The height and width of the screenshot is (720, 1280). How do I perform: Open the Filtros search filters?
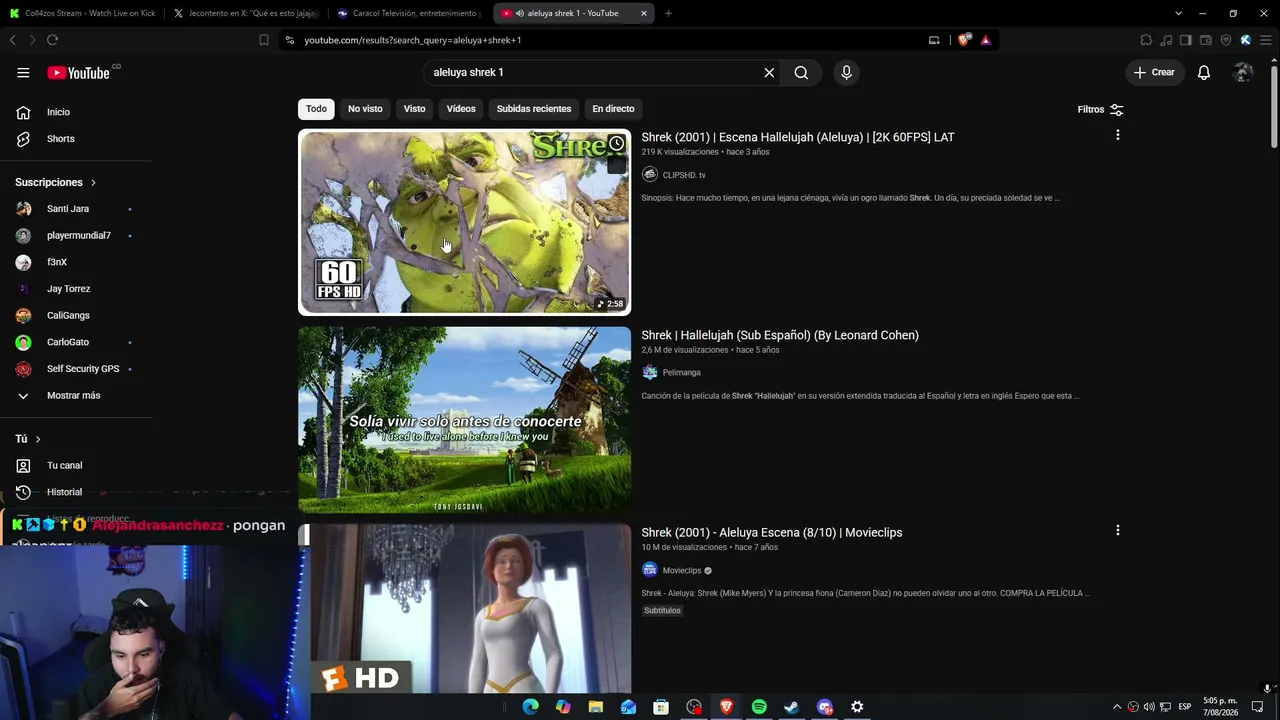pyautogui.click(x=1100, y=109)
